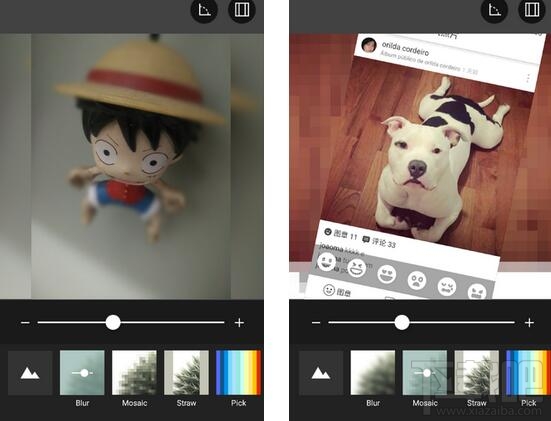Select the Straw thumbnail in right screen
The image size is (551, 421).
pos(477,373)
